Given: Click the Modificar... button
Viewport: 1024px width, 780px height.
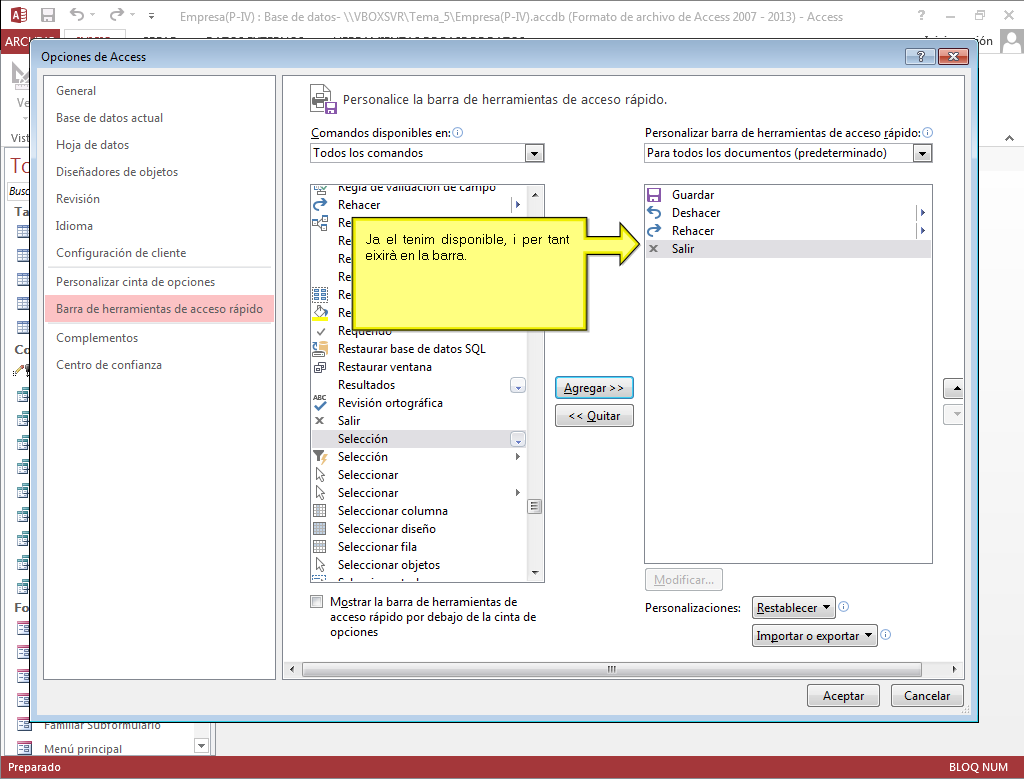Looking at the screenshot, I should [x=684, y=580].
